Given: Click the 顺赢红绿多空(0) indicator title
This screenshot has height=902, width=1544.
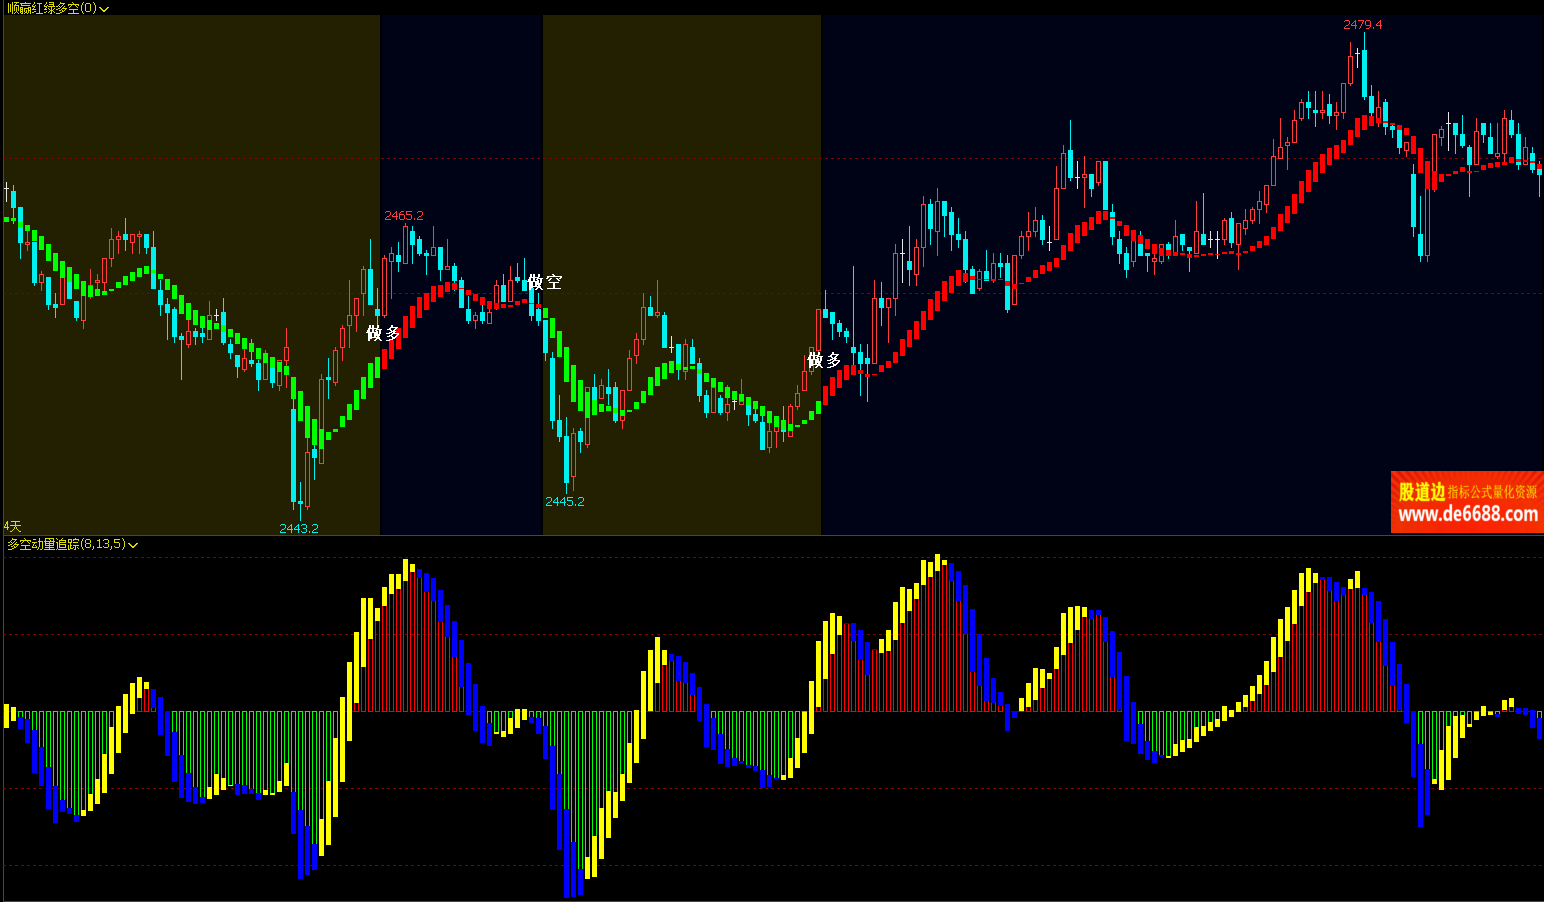Looking at the screenshot, I should (52, 8).
